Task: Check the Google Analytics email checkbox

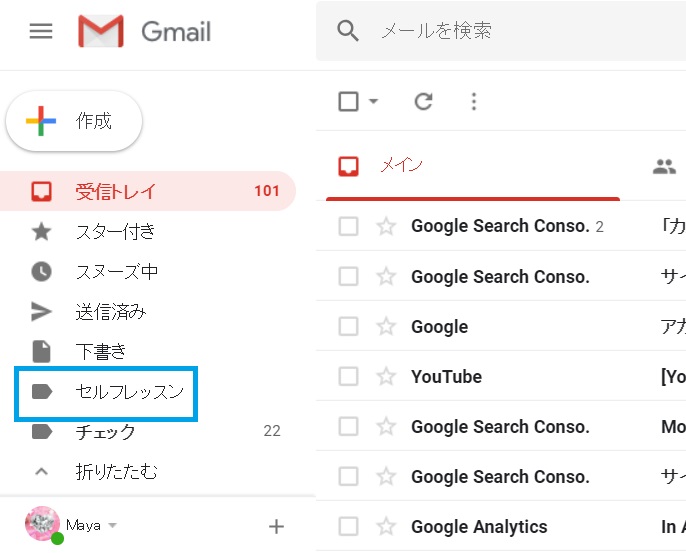Action: point(348,527)
